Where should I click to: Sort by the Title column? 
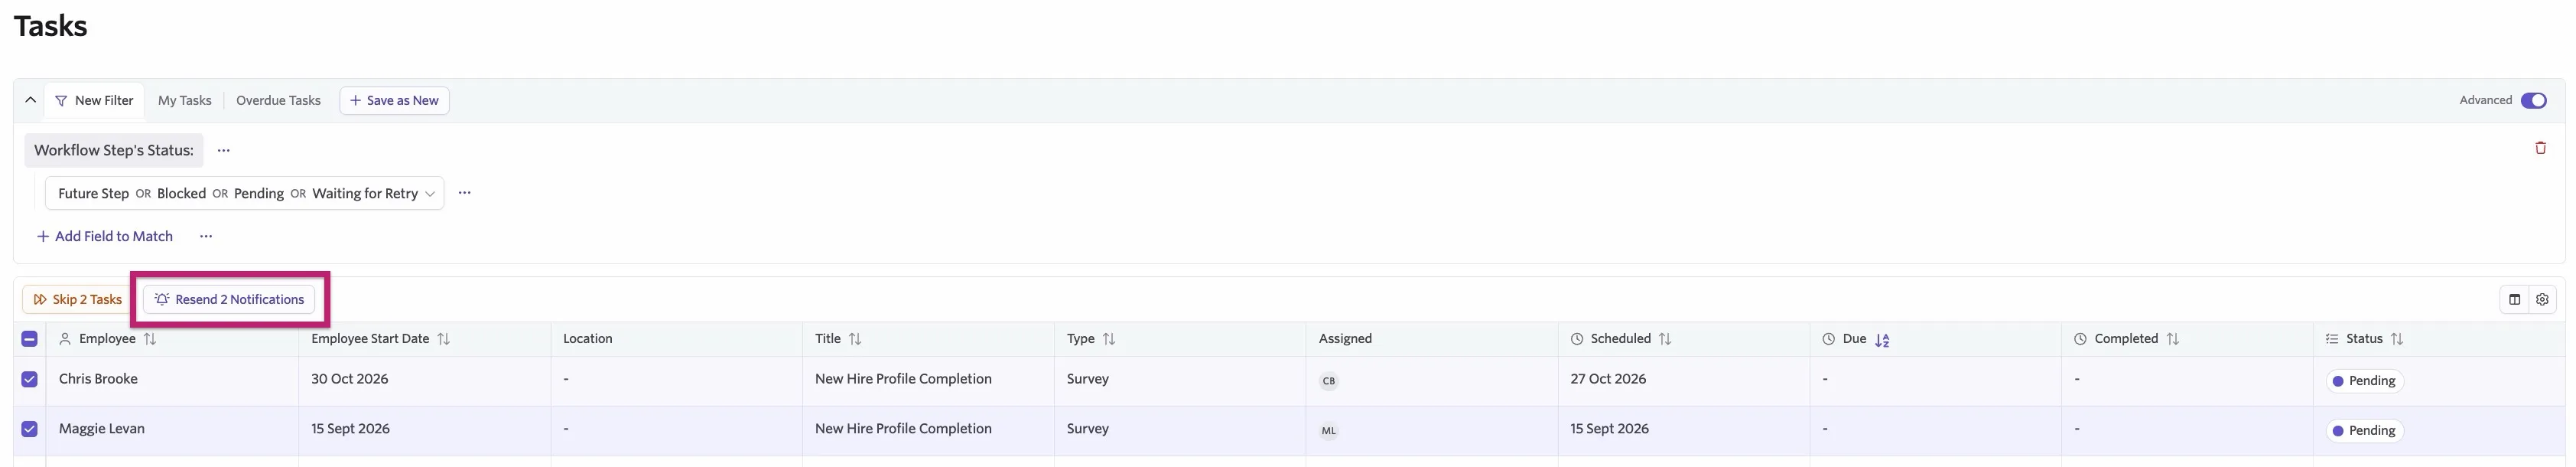pyautogui.click(x=855, y=339)
